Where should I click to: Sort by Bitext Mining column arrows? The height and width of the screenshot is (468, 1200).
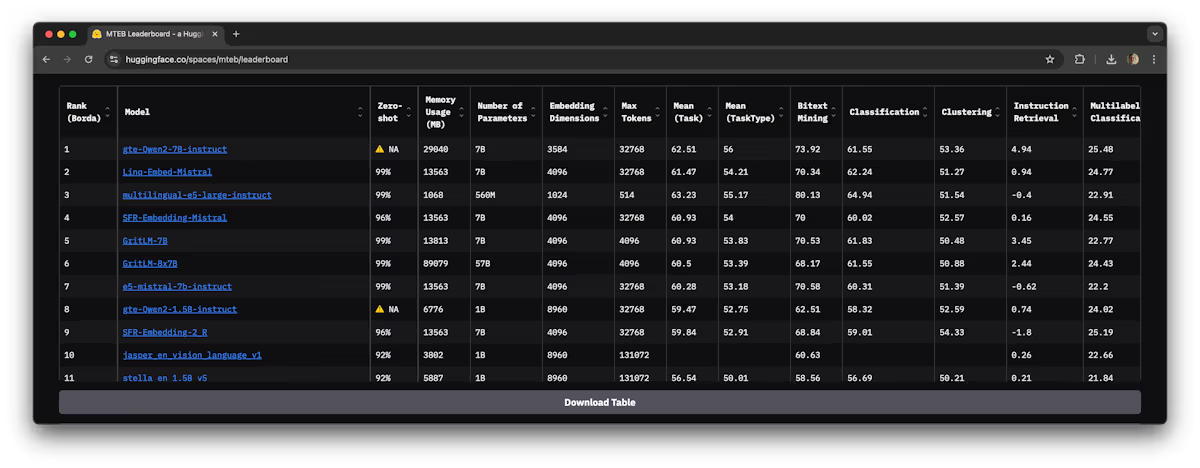tap(833, 112)
